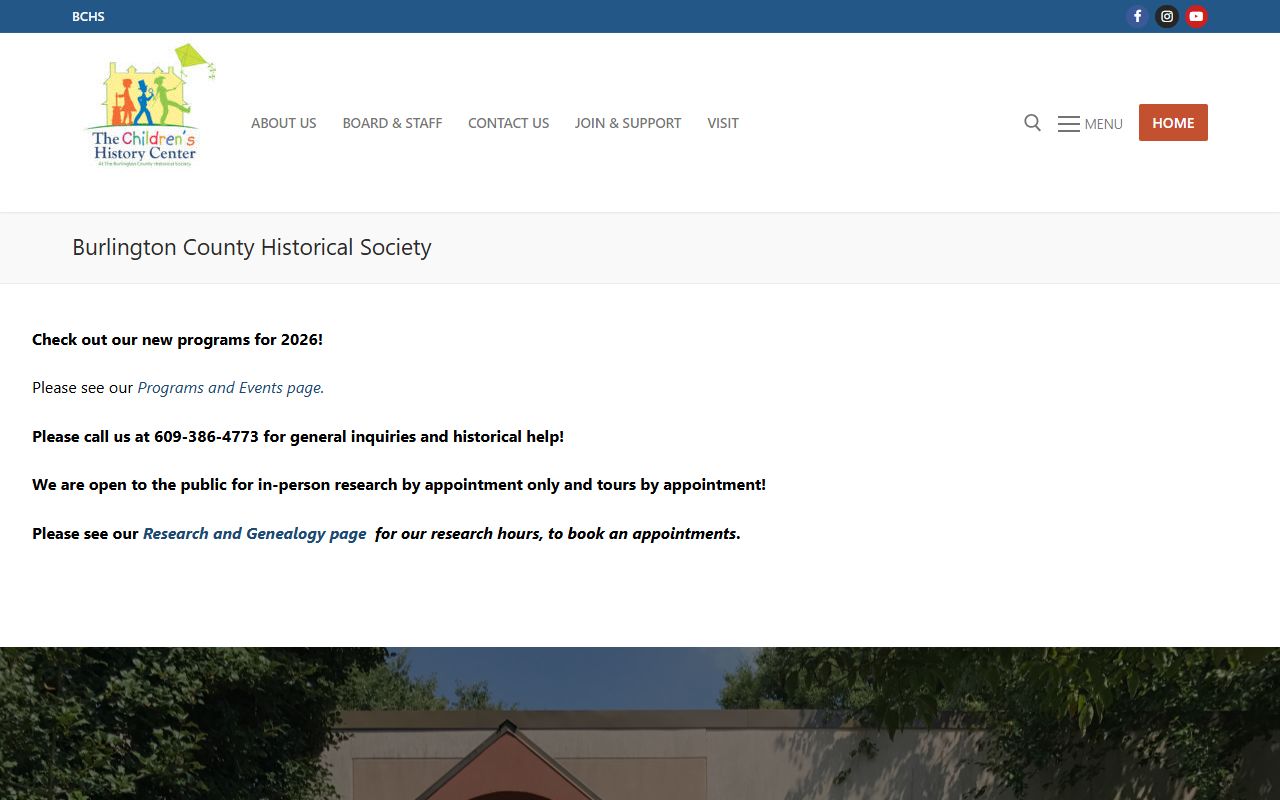The image size is (1280, 800).
Task: Open the Facebook social icon
Action: (1137, 16)
